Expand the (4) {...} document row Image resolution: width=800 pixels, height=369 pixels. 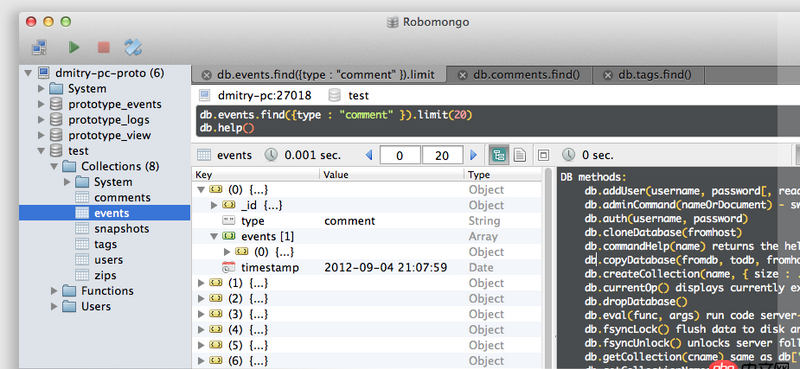tap(201, 330)
